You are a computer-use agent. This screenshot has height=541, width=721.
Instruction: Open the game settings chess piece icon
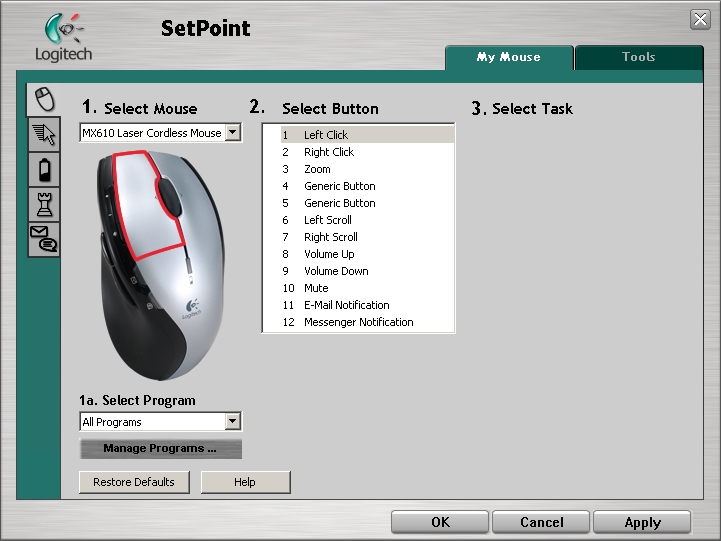(43, 204)
